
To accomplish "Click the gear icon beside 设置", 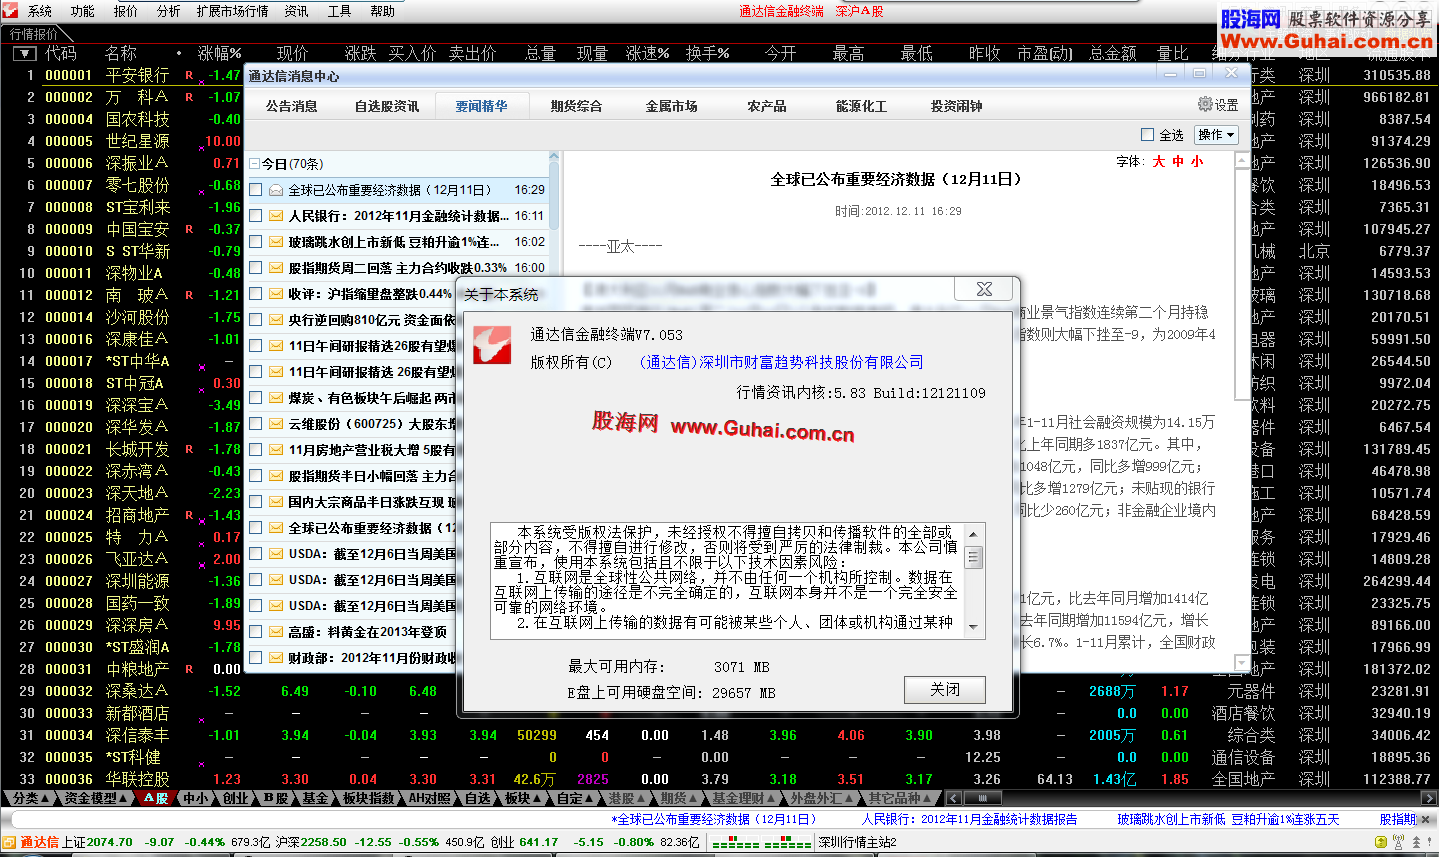I will (x=1205, y=104).
